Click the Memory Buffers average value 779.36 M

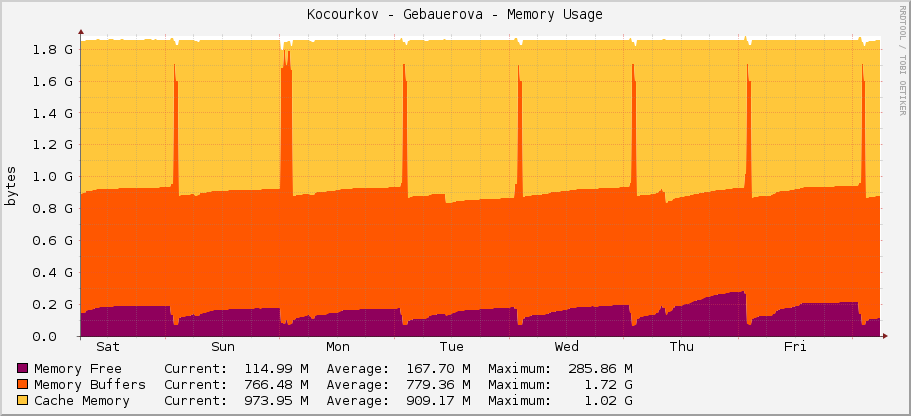(x=438, y=385)
